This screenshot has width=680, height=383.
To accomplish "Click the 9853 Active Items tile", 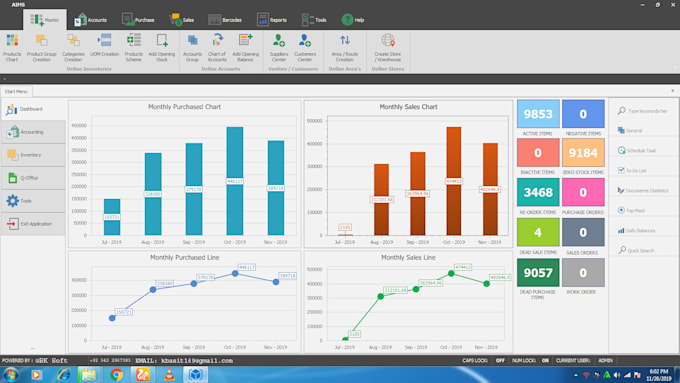I will pos(538,114).
